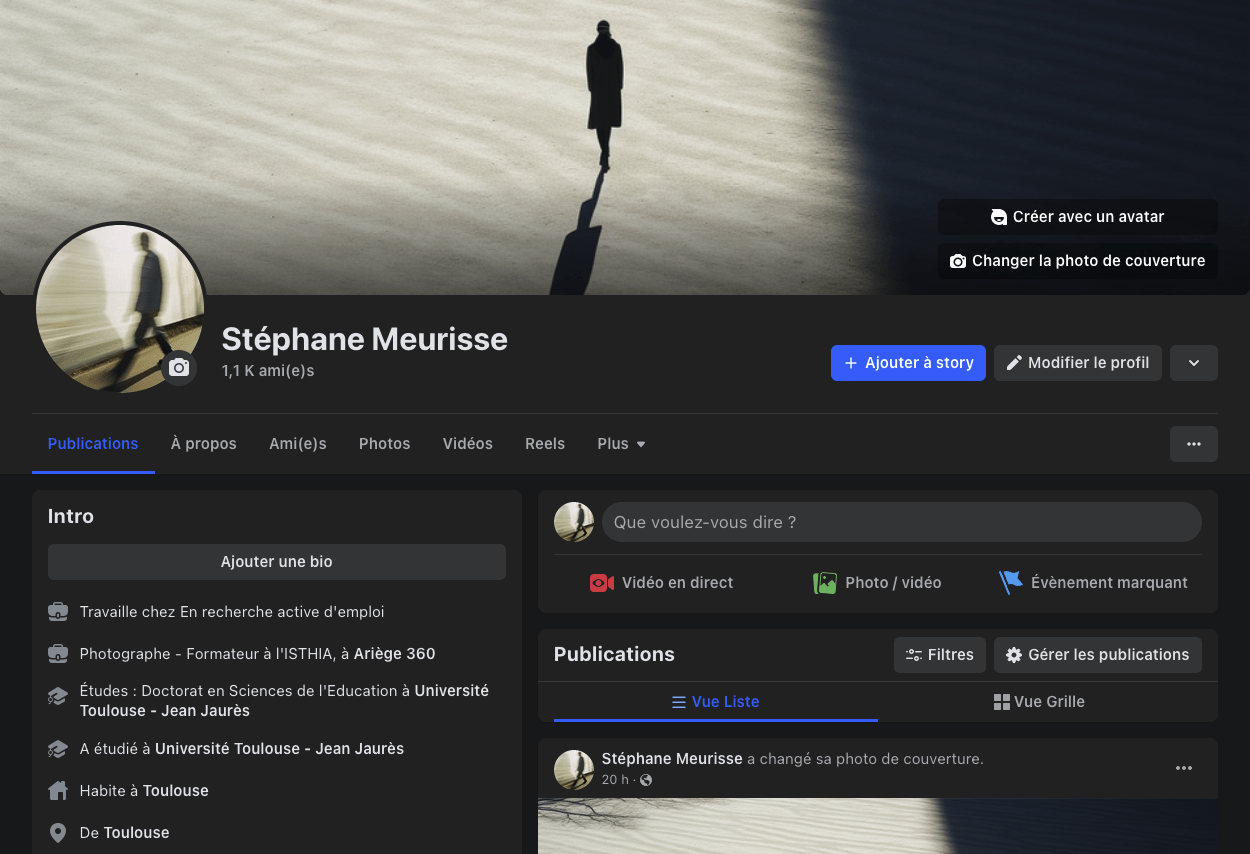Open the three-dot menu in the tab bar

[x=1194, y=444]
